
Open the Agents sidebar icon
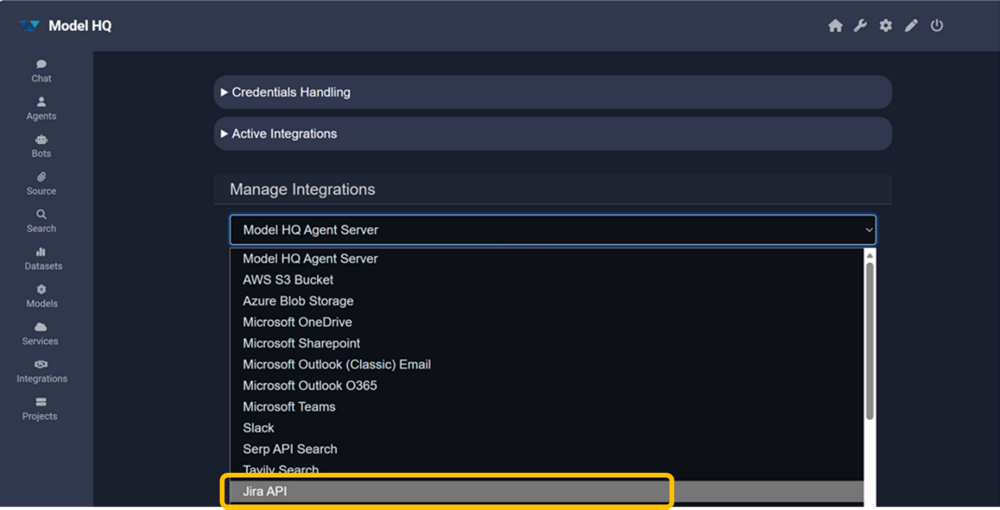pyautogui.click(x=41, y=101)
